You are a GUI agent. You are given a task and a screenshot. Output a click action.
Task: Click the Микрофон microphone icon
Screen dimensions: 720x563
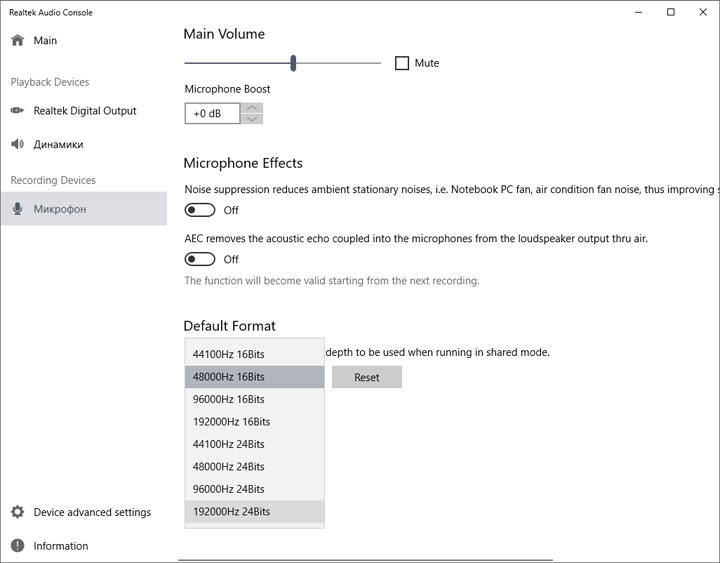click(17, 209)
